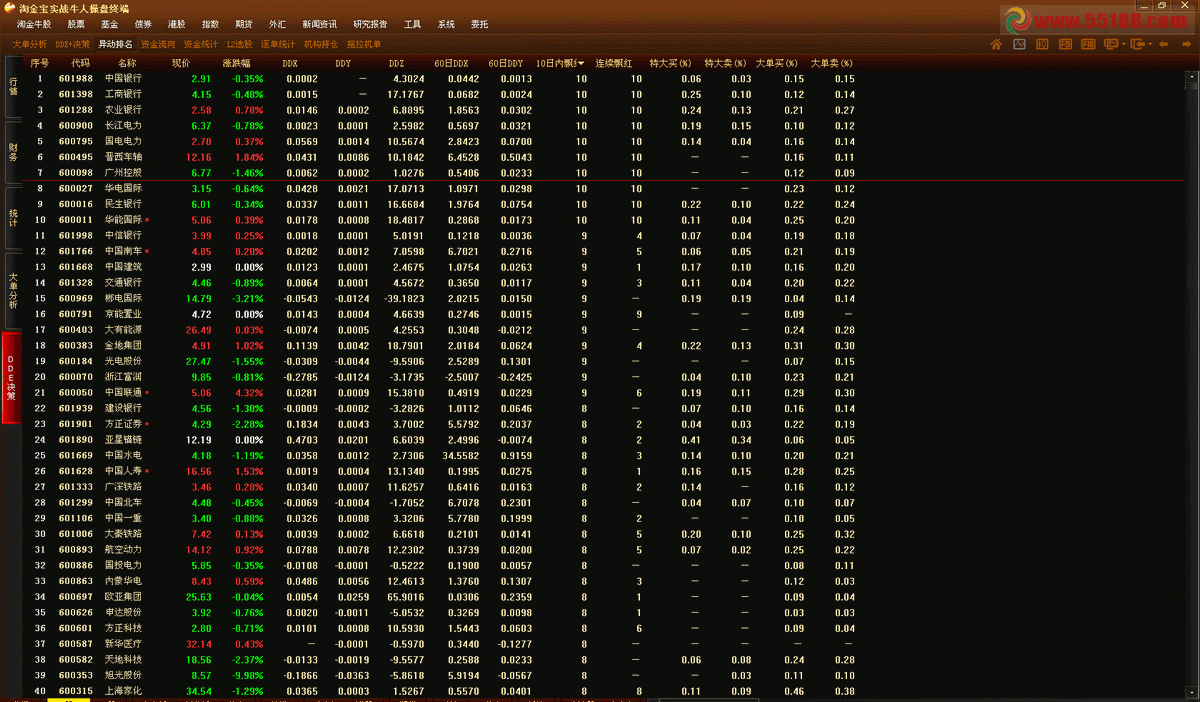Image resolution: width=1200 pixels, height=702 pixels.
Task: Switch to the 机构持仓 sub-tab
Action: [x=322, y=44]
